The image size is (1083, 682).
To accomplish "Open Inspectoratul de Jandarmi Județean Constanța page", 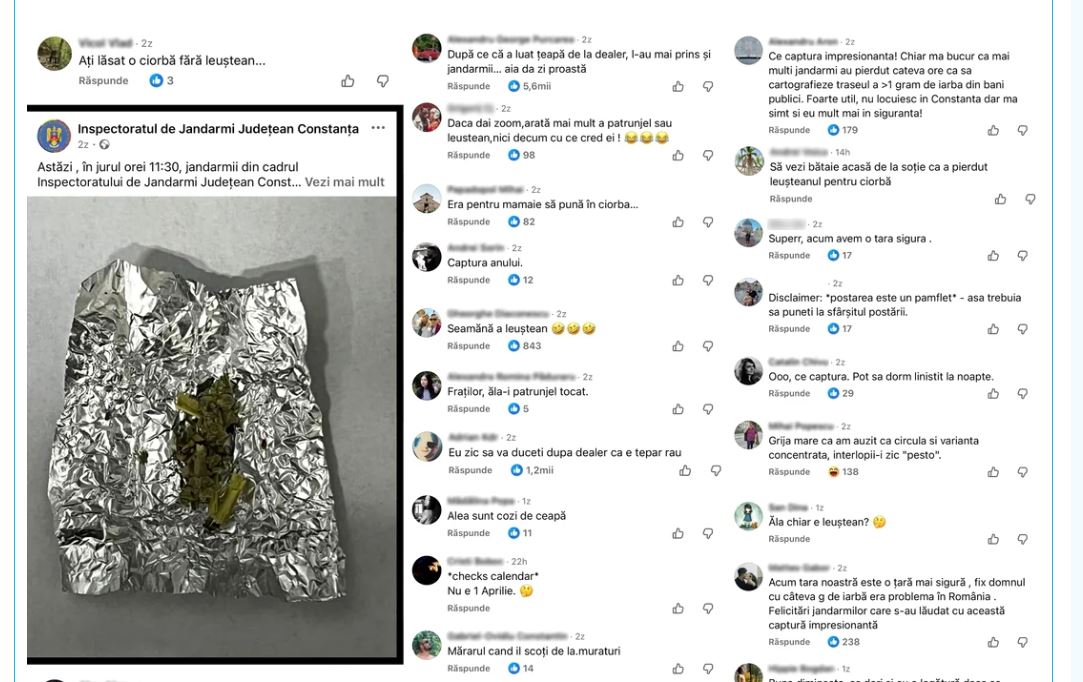I will 218,129.
